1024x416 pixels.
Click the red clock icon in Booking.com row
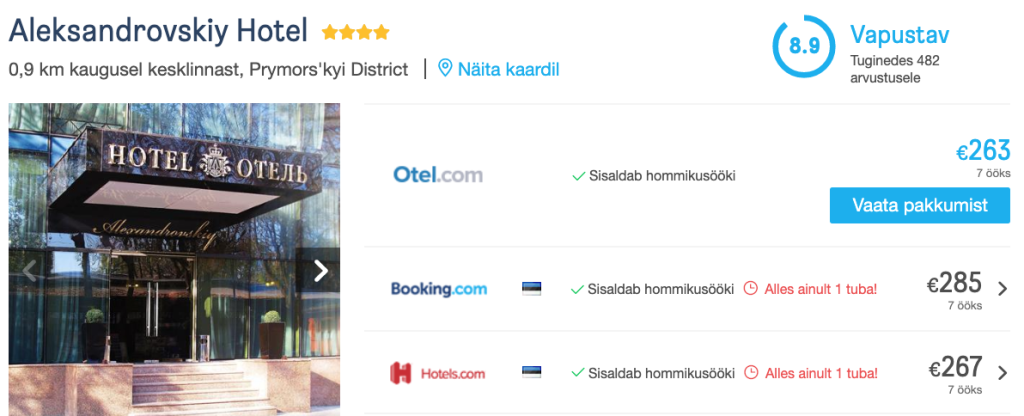pyautogui.click(x=752, y=289)
